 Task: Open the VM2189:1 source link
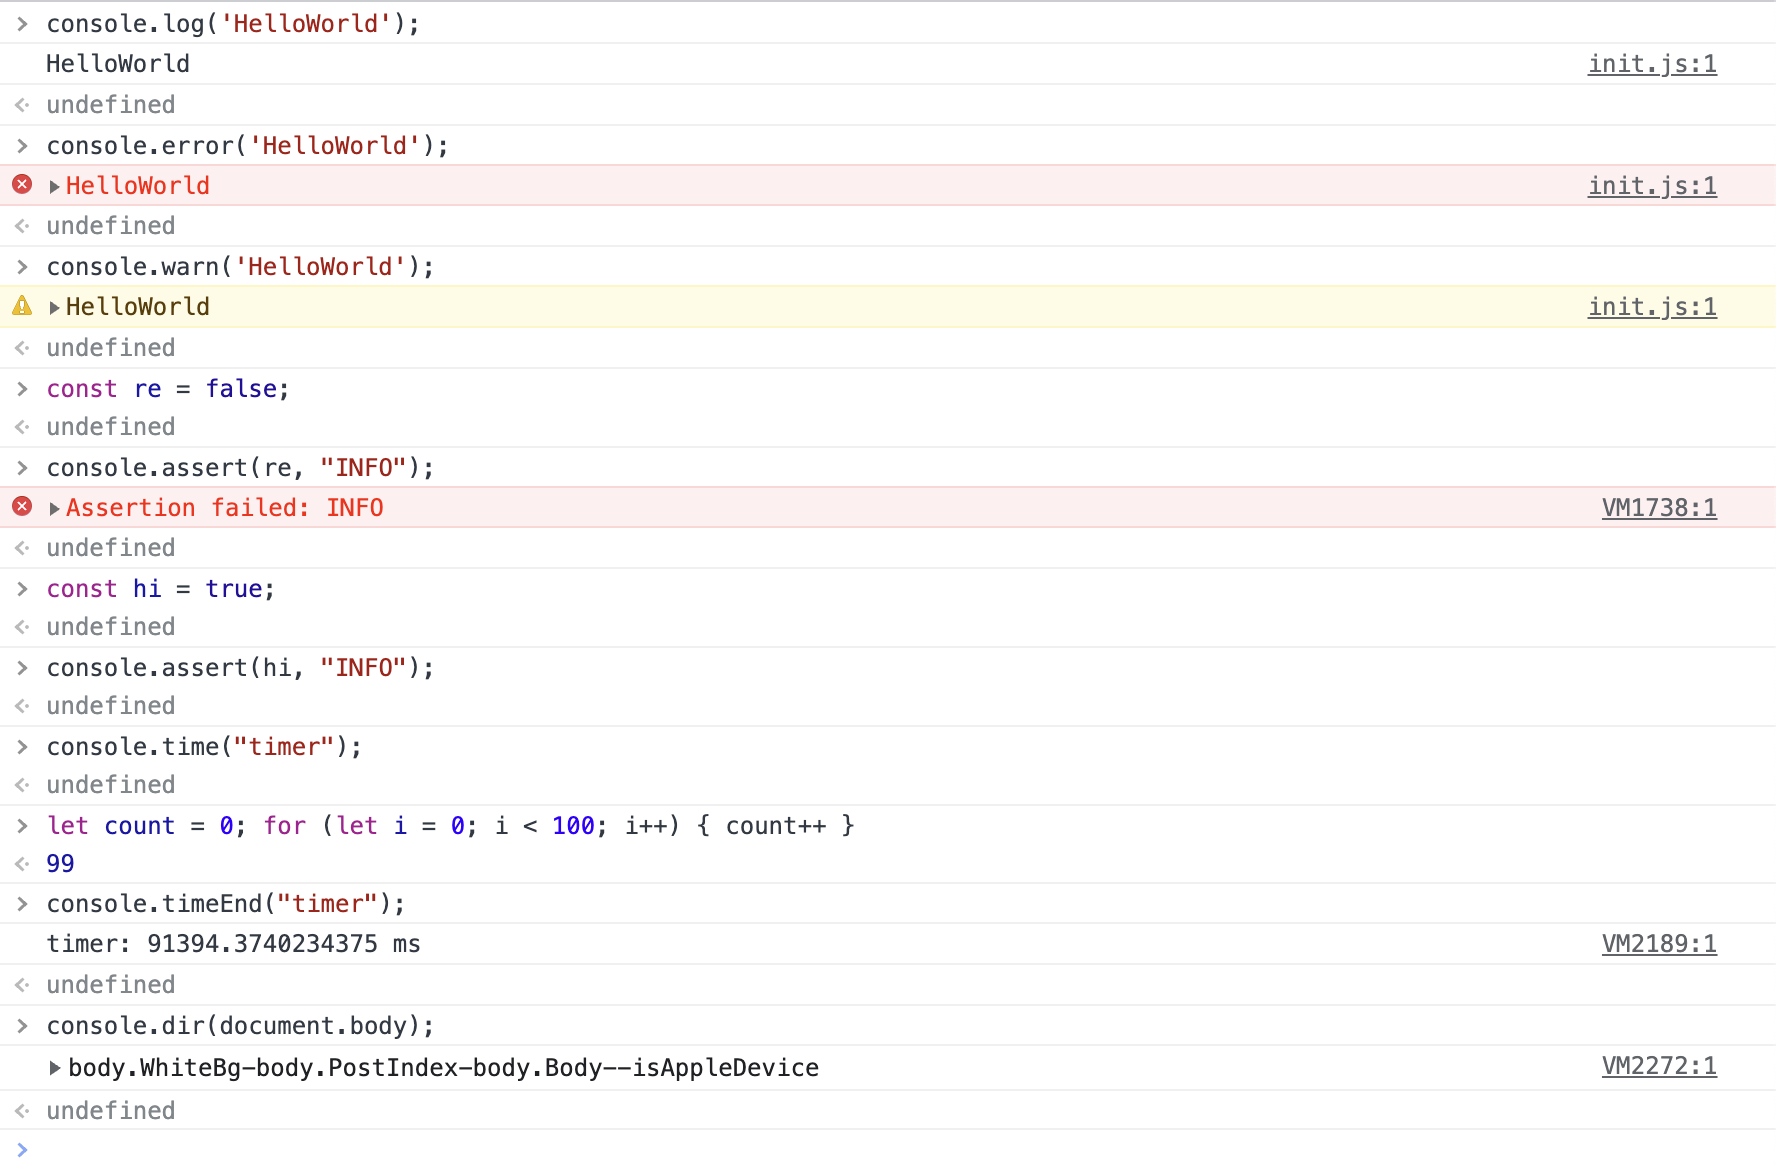pyautogui.click(x=1659, y=944)
